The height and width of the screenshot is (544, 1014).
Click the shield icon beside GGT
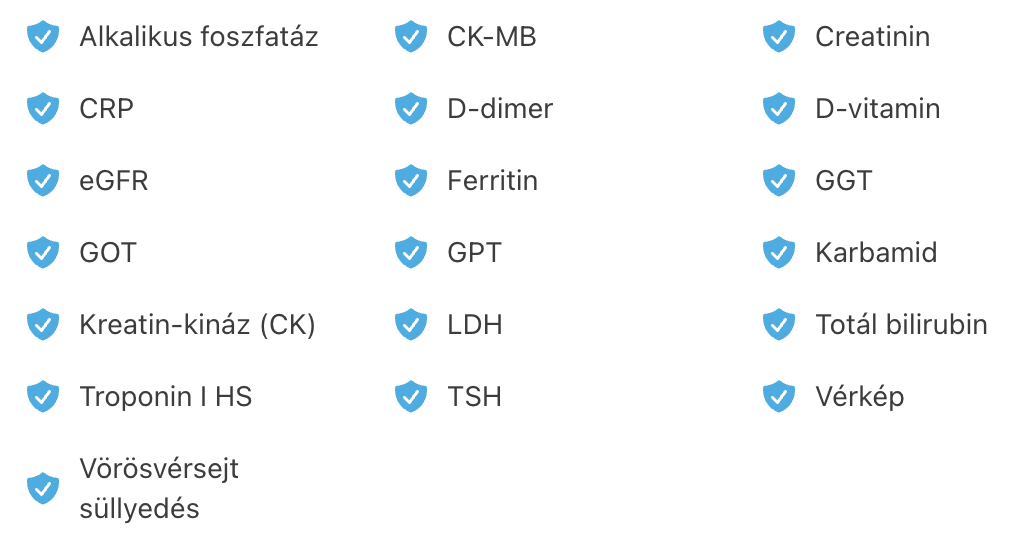pyautogui.click(x=779, y=180)
